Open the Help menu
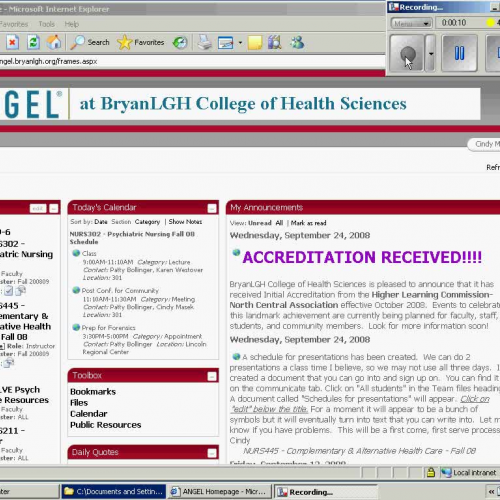The image size is (500, 500). click(x=72, y=24)
